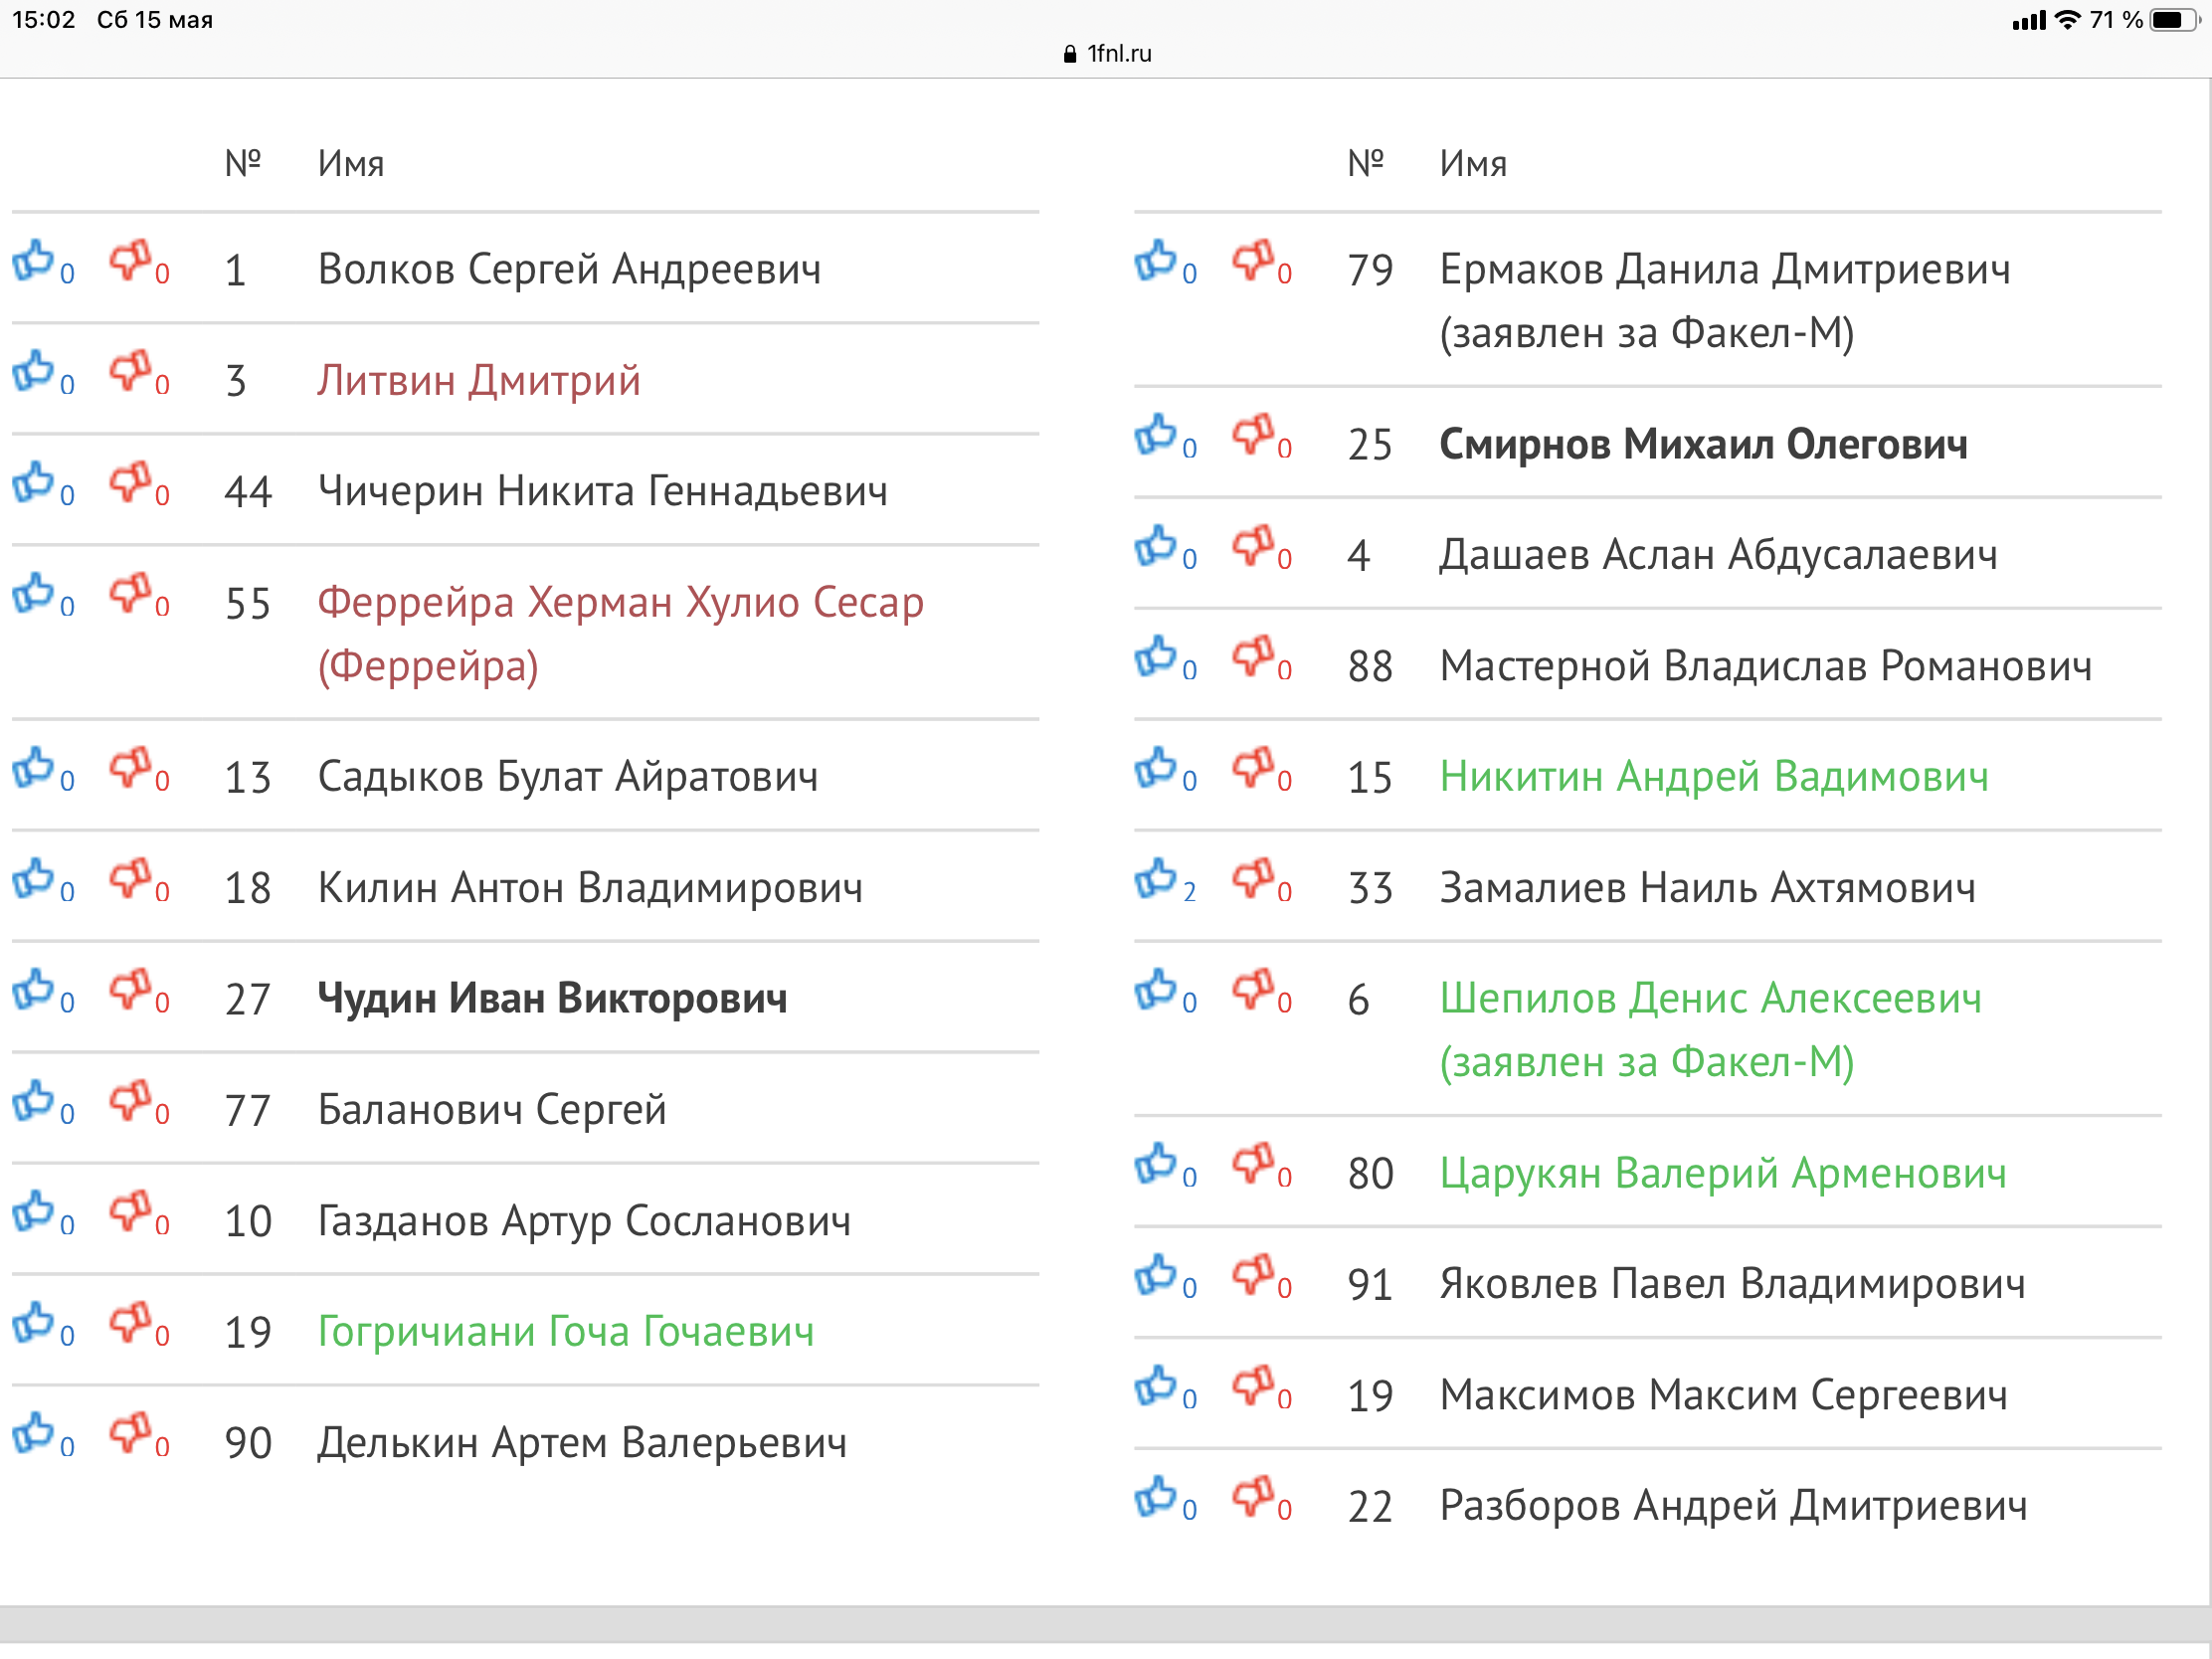Open Царукян Валерий Арменович profile
The height and width of the screenshot is (1659, 2212).
[x=1723, y=1173]
